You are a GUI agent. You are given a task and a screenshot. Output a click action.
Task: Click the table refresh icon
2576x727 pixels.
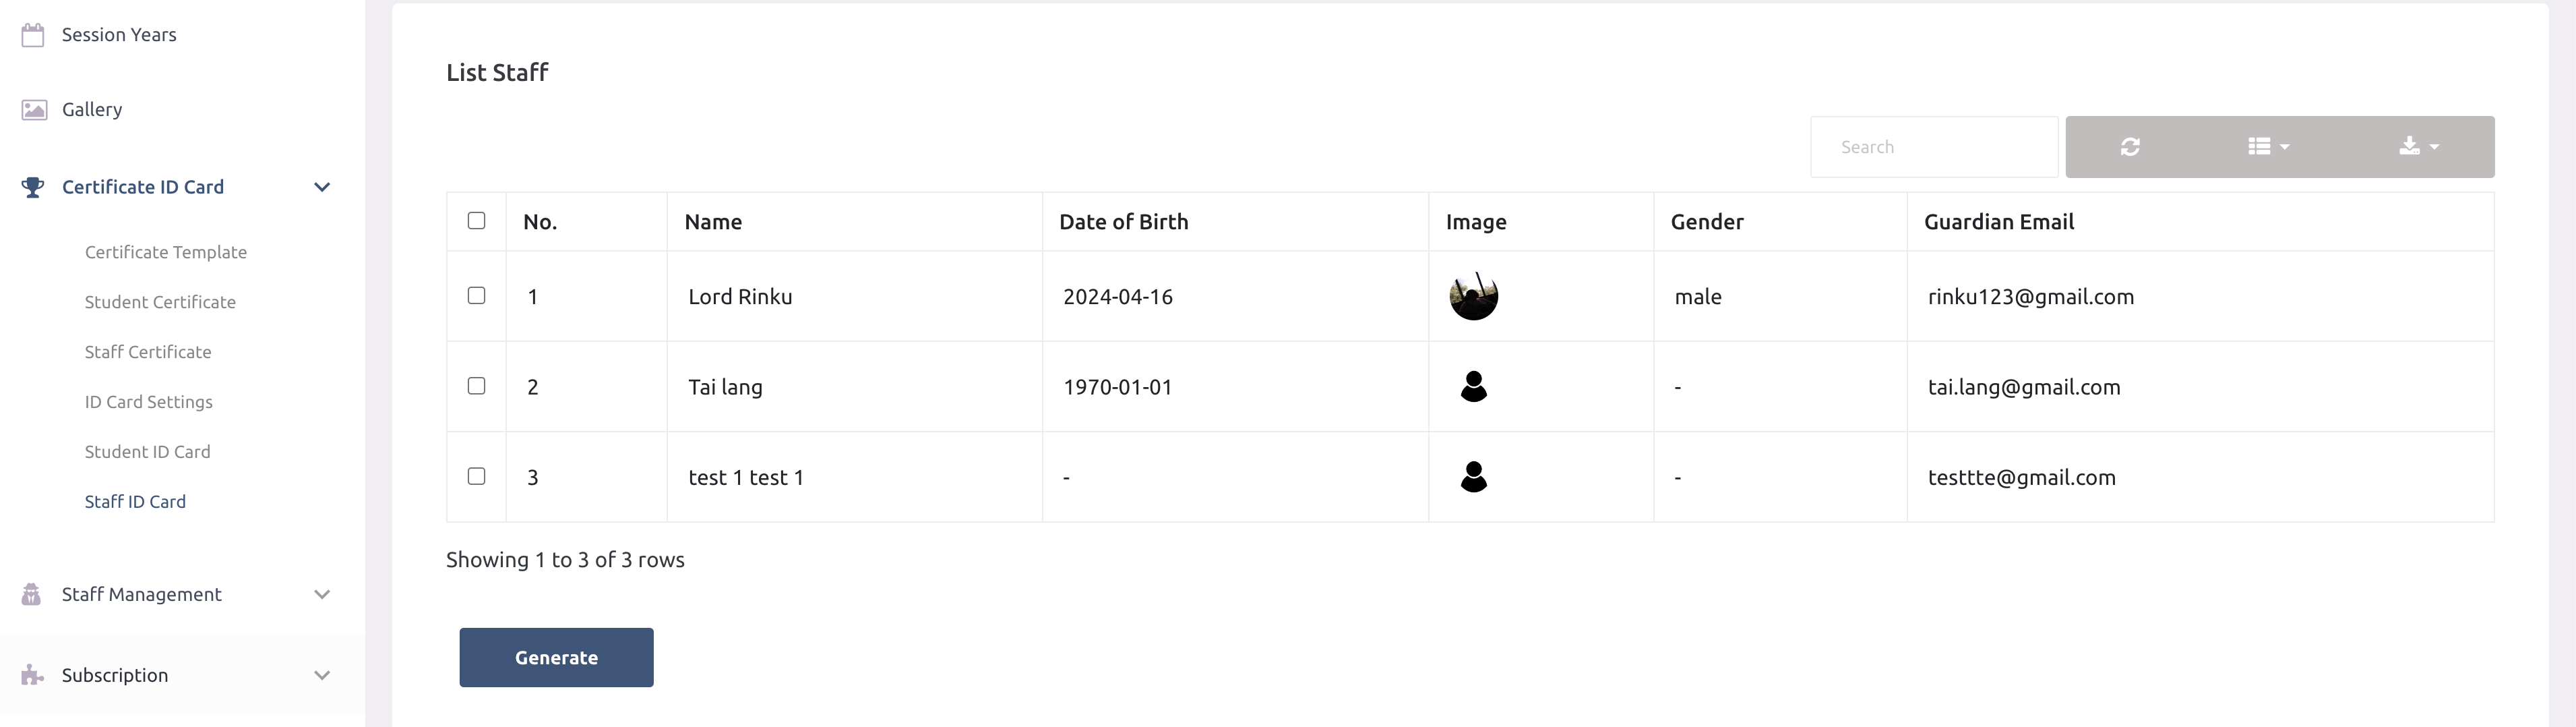pos(2130,147)
